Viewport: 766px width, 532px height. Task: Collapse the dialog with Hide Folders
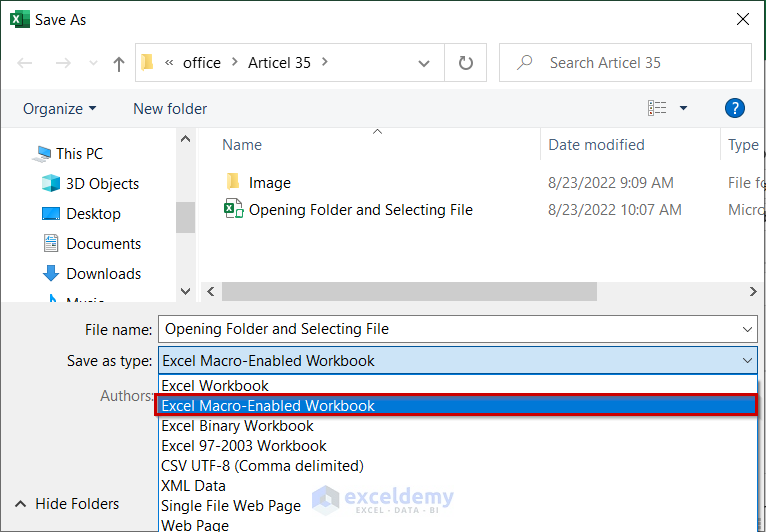tap(67, 504)
